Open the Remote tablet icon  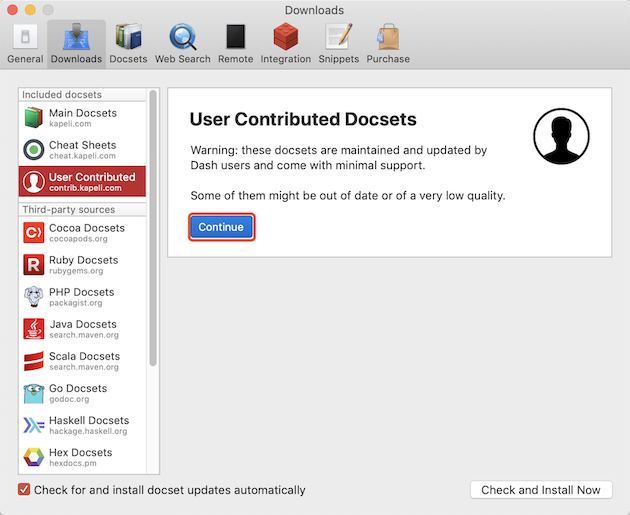pos(235,37)
